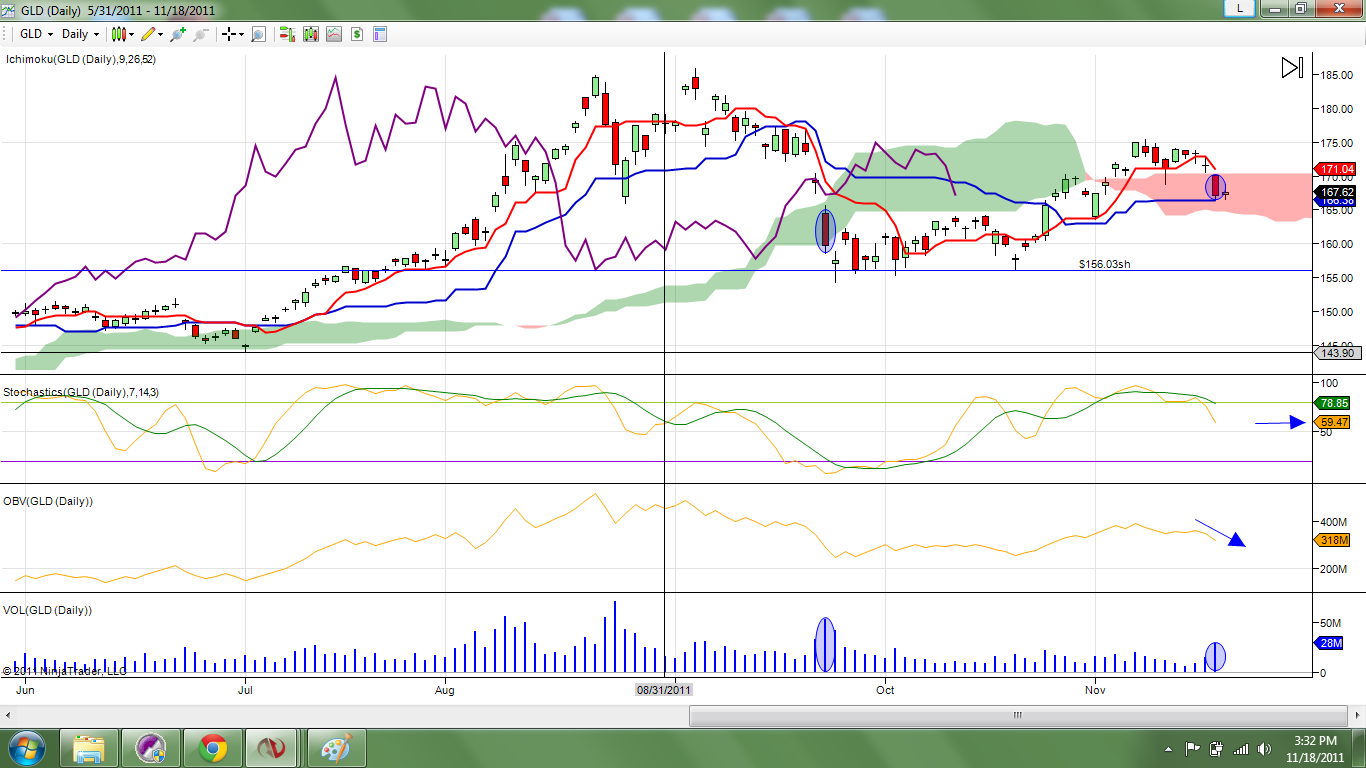This screenshot has height=768, width=1366.
Task: Select the Stochastics(GLD (Daily),7,14,3) label
Action: tap(81, 392)
